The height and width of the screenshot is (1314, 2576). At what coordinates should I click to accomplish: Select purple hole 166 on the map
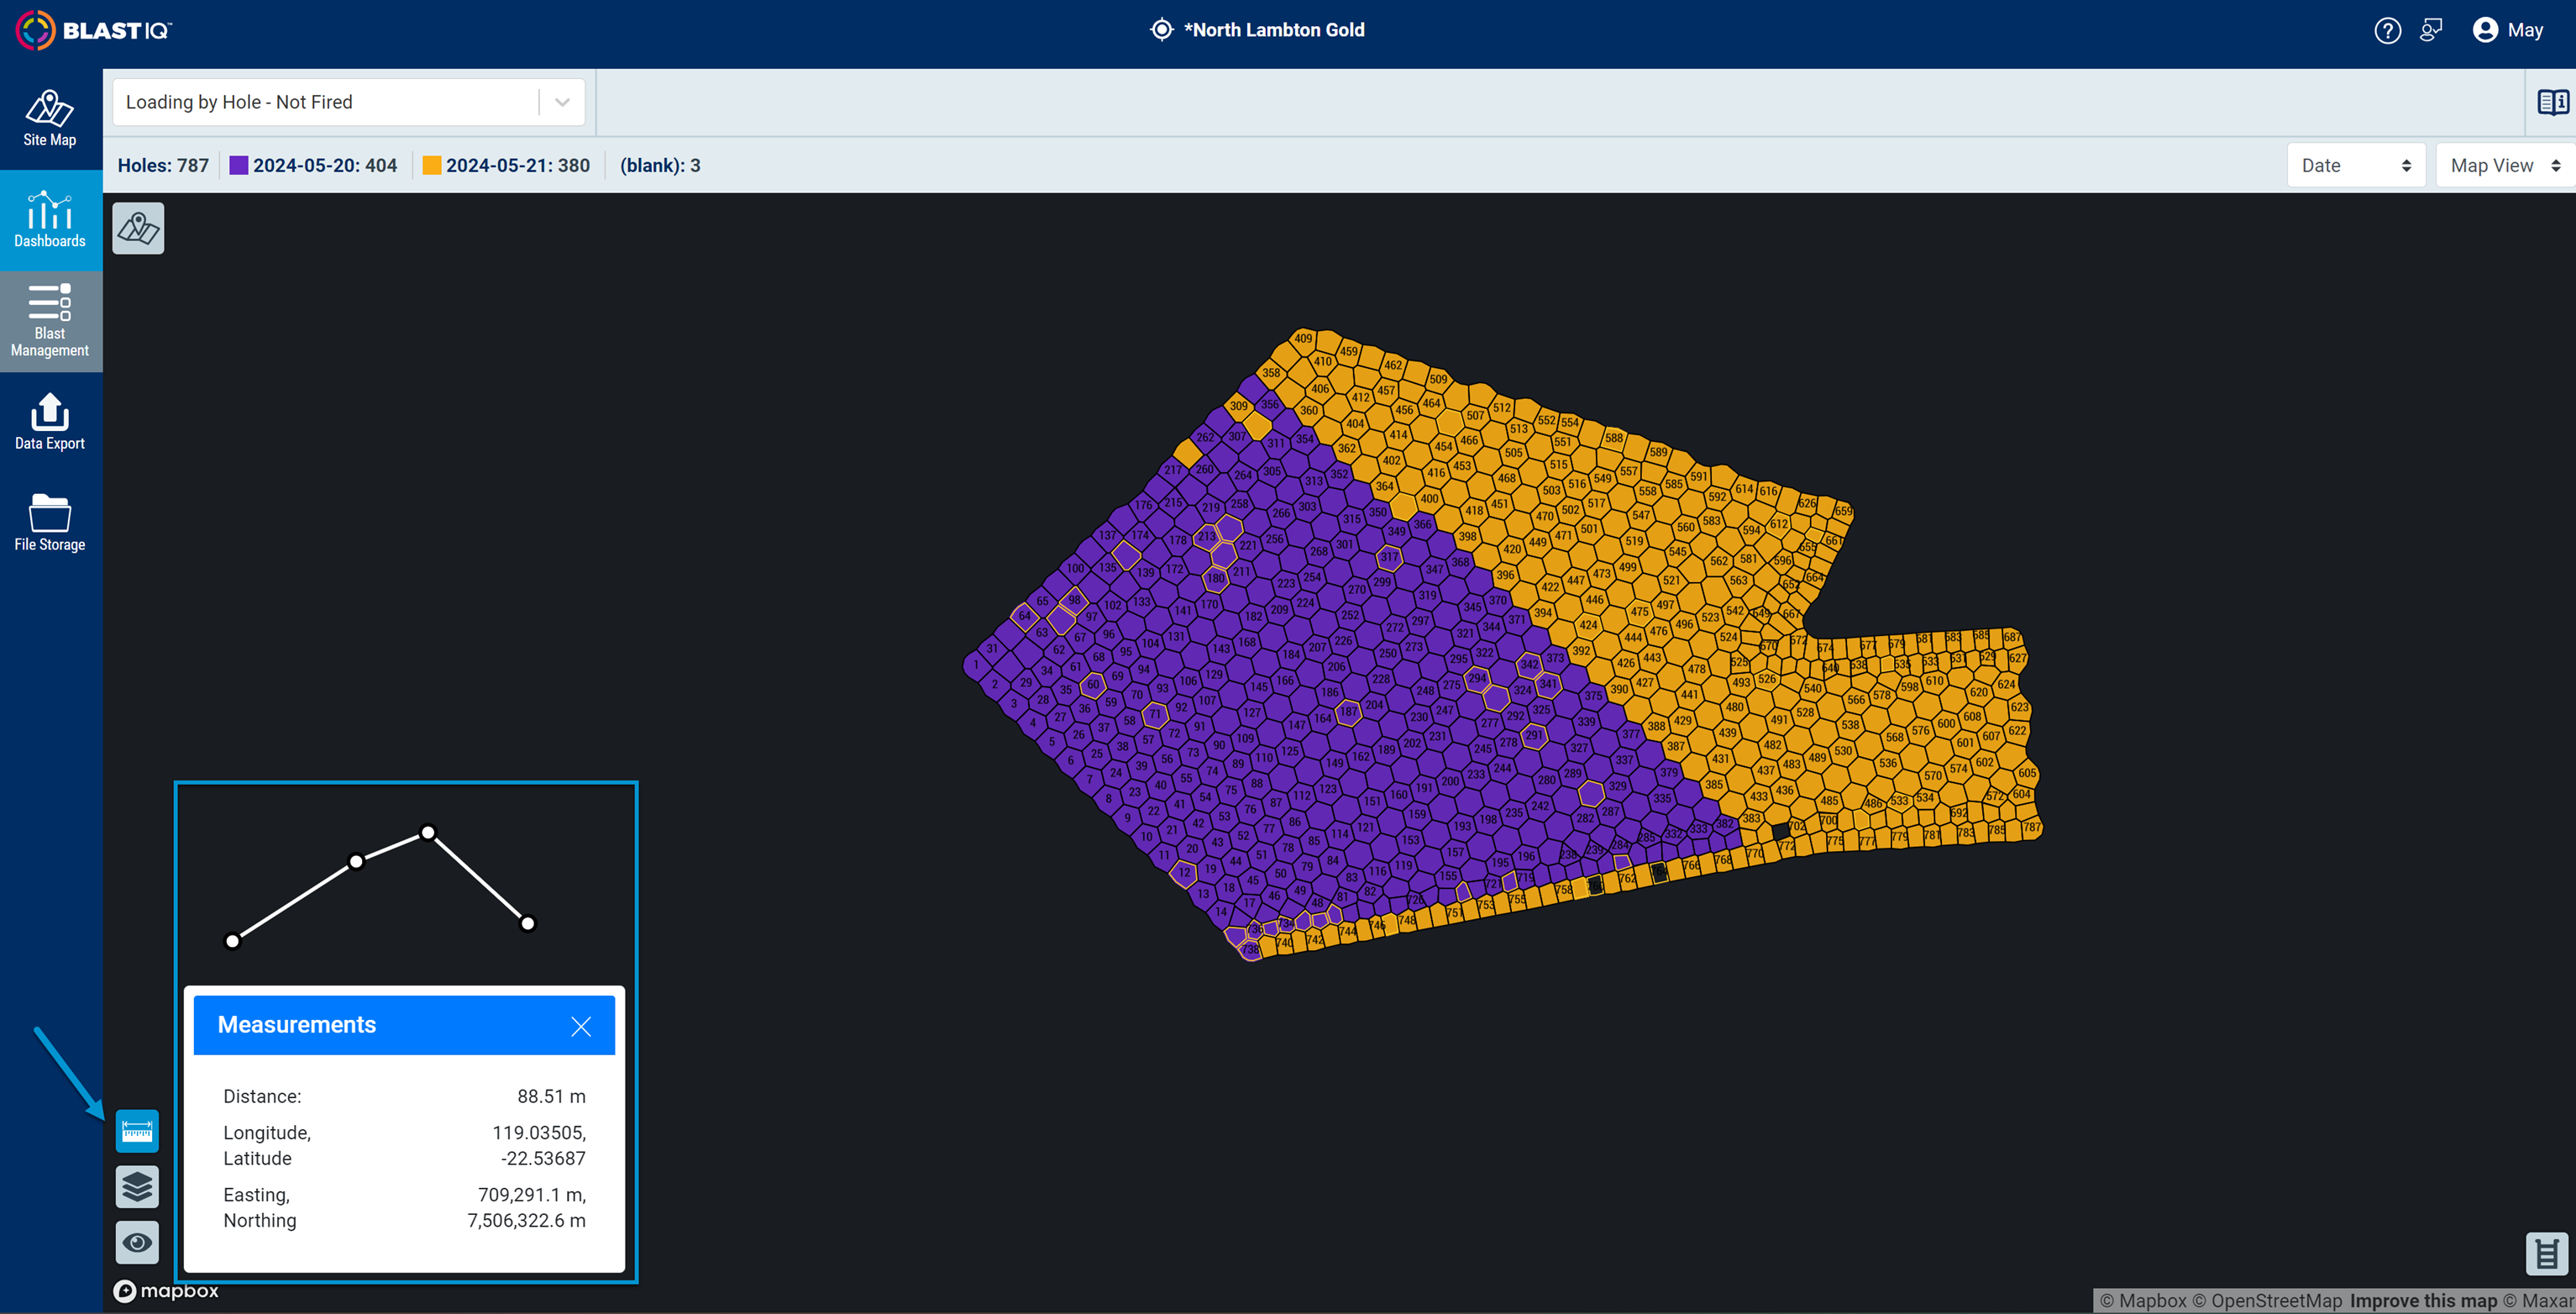(1285, 681)
